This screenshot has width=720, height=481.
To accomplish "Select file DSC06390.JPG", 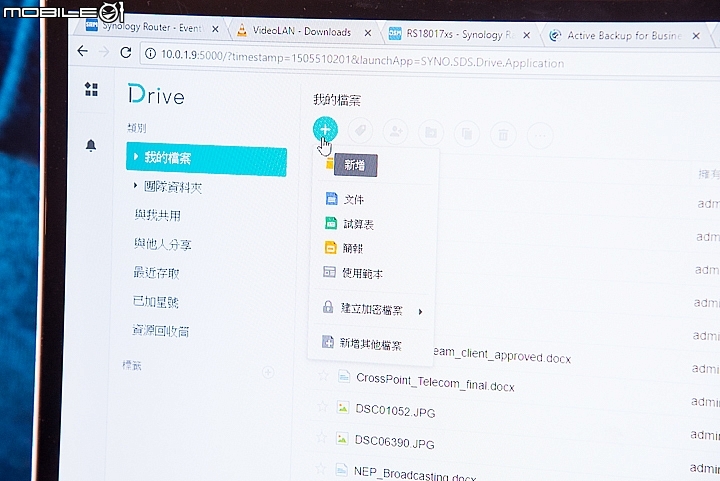I will [x=394, y=442].
